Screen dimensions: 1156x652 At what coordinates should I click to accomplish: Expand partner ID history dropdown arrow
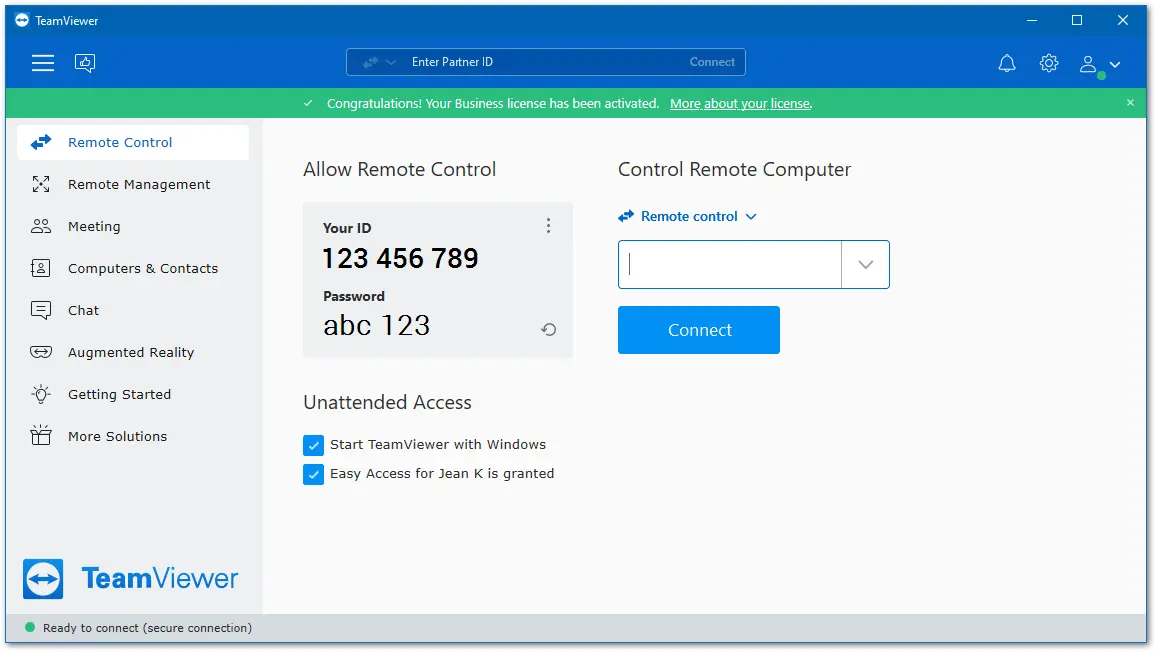(x=866, y=264)
